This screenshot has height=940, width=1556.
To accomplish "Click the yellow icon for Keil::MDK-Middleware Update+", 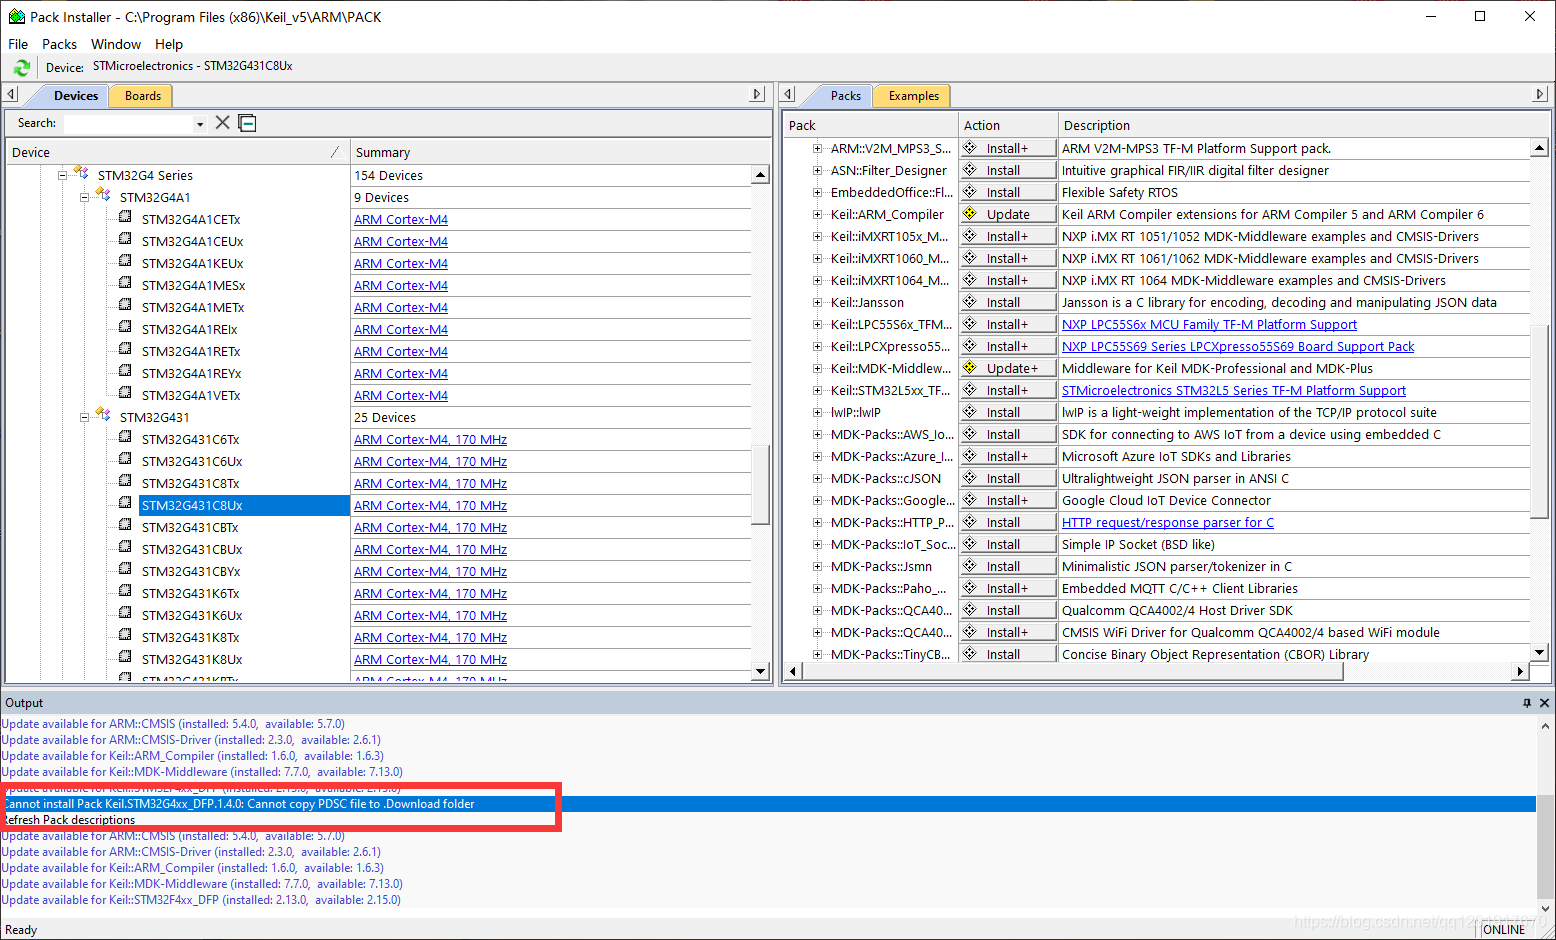I will [970, 367].
